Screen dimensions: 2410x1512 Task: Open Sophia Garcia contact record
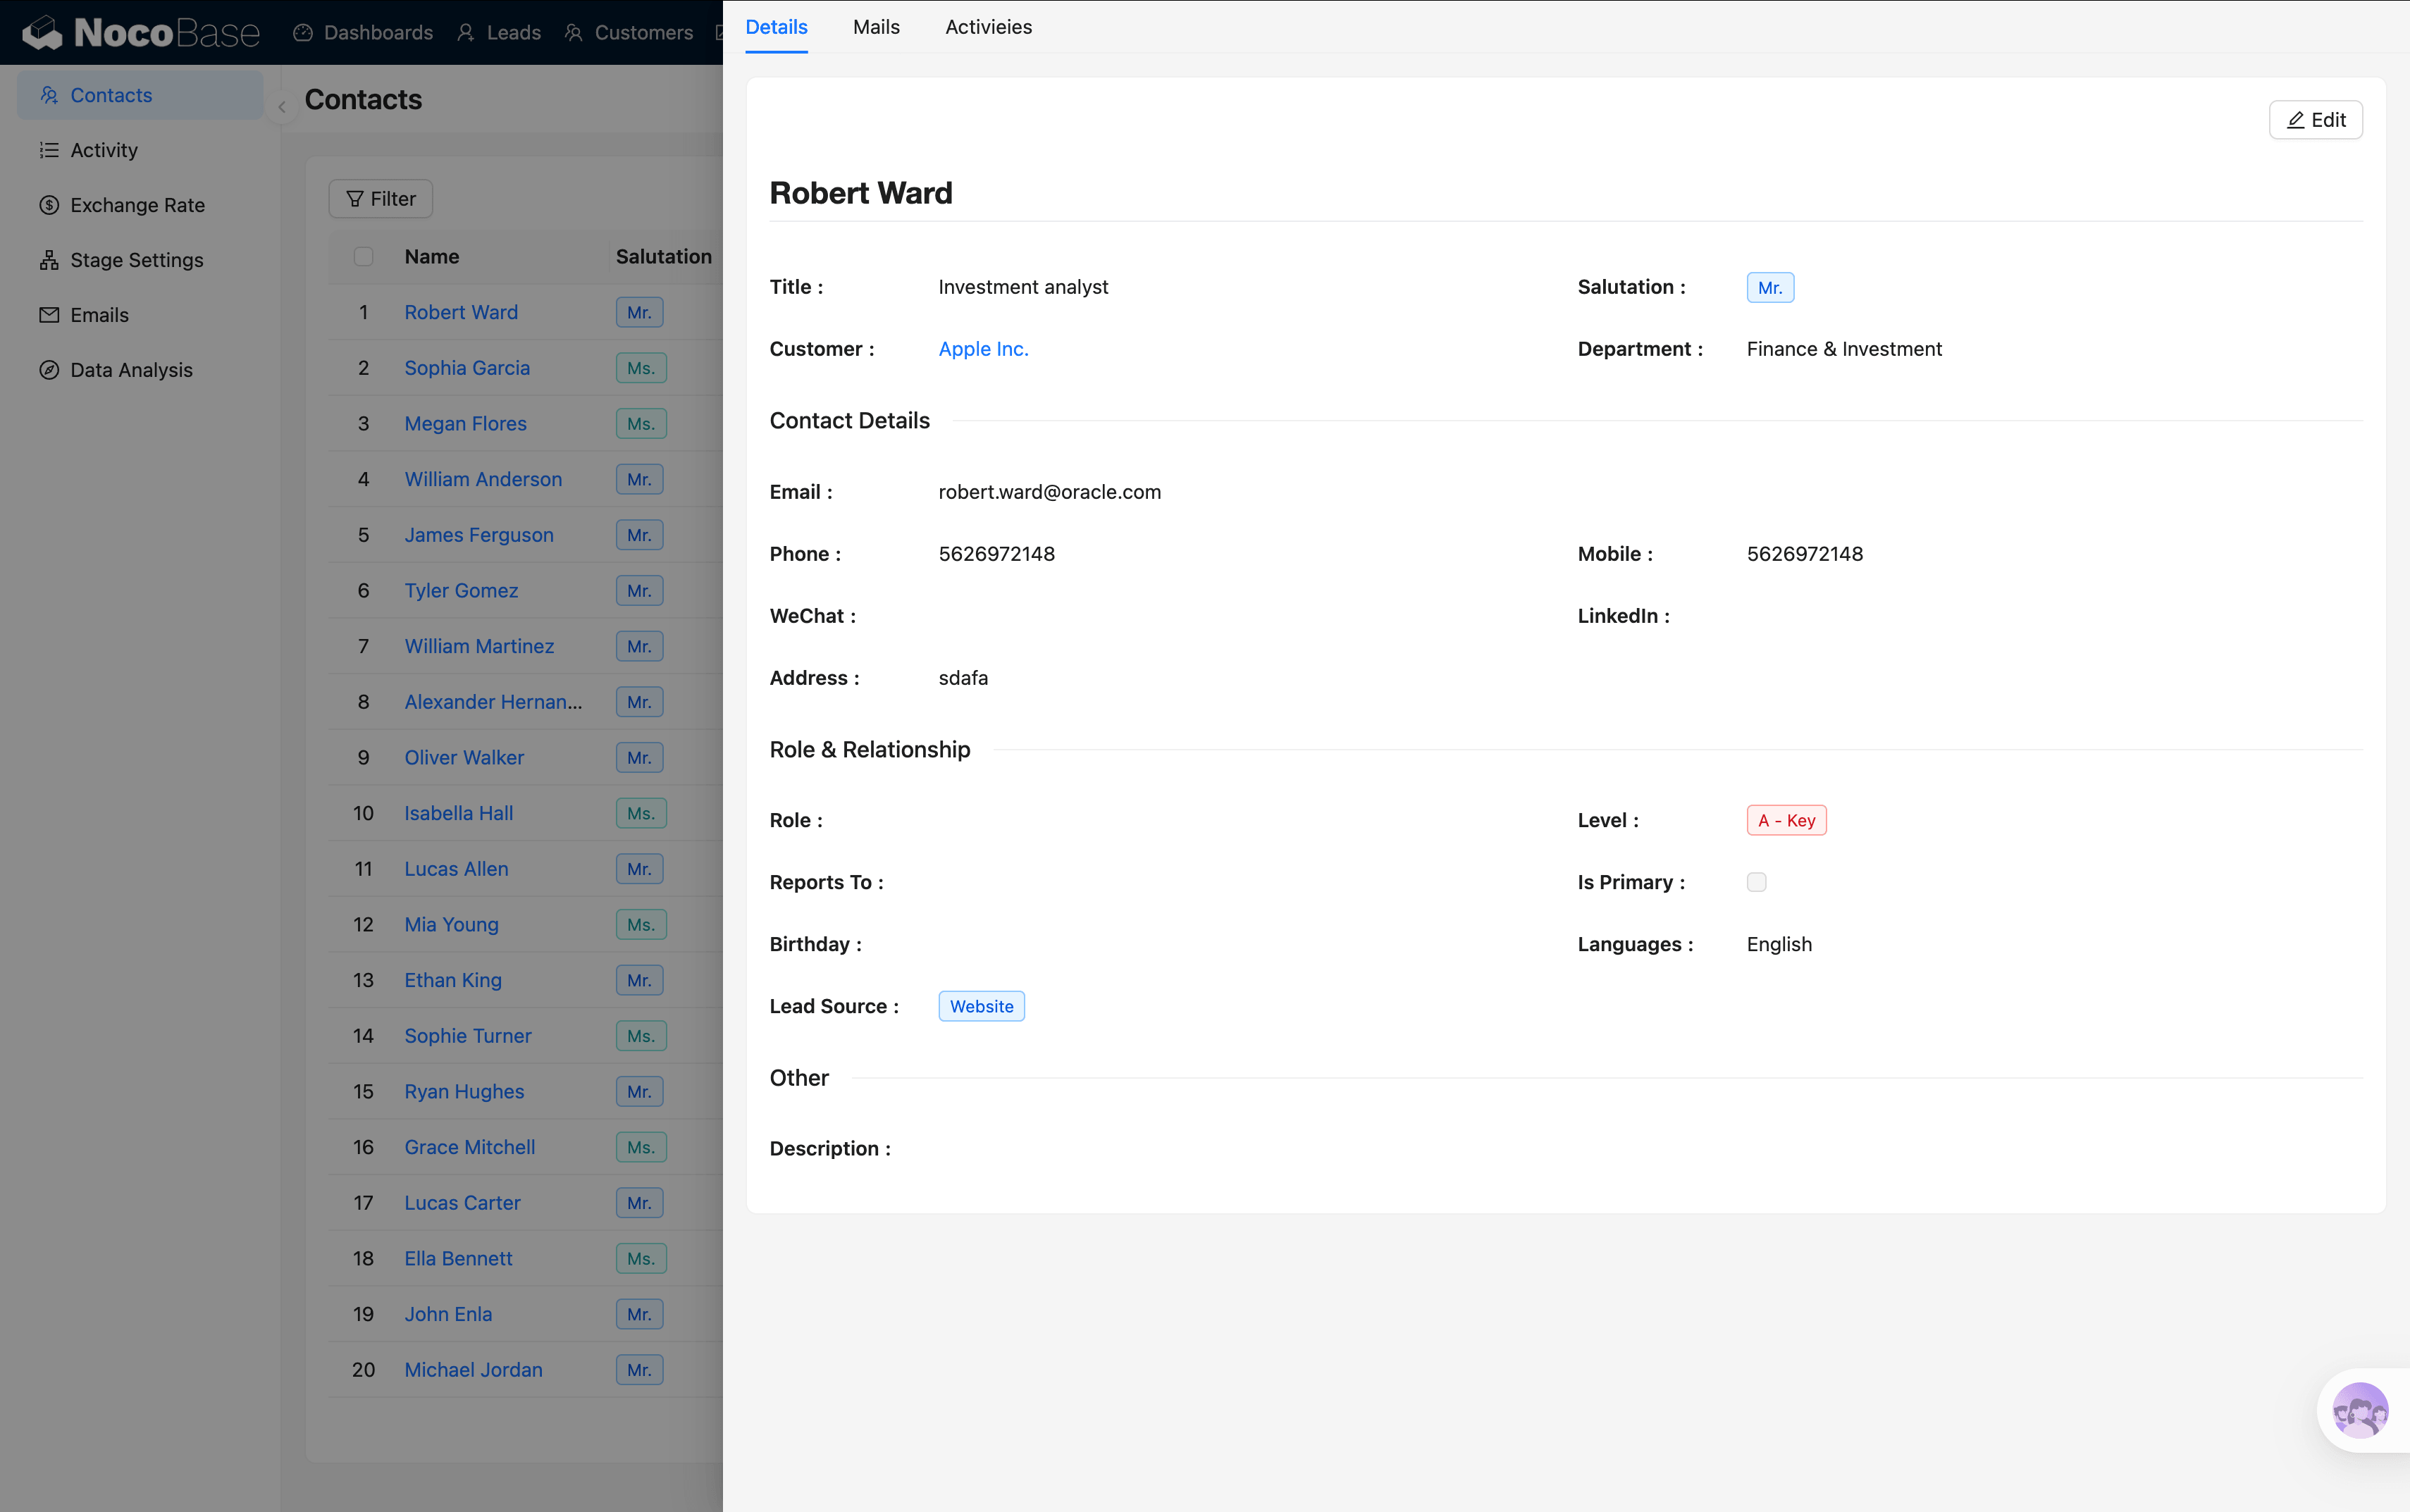pos(467,368)
